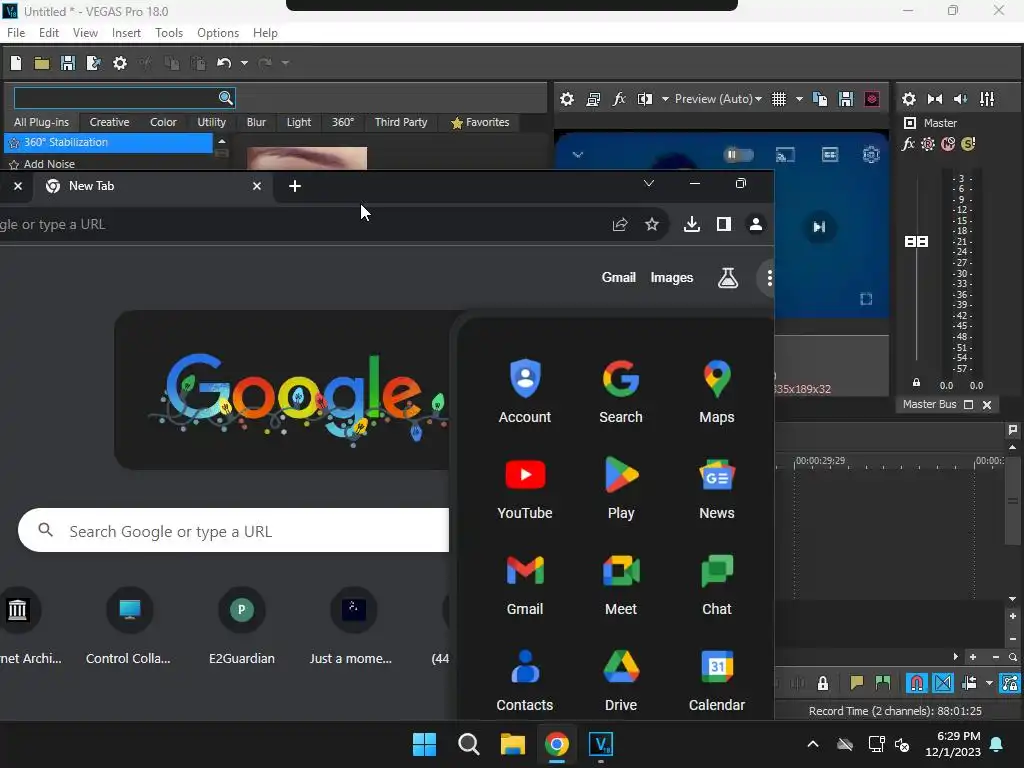
Task: Open video preview properties gear
Action: tap(567, 99)
